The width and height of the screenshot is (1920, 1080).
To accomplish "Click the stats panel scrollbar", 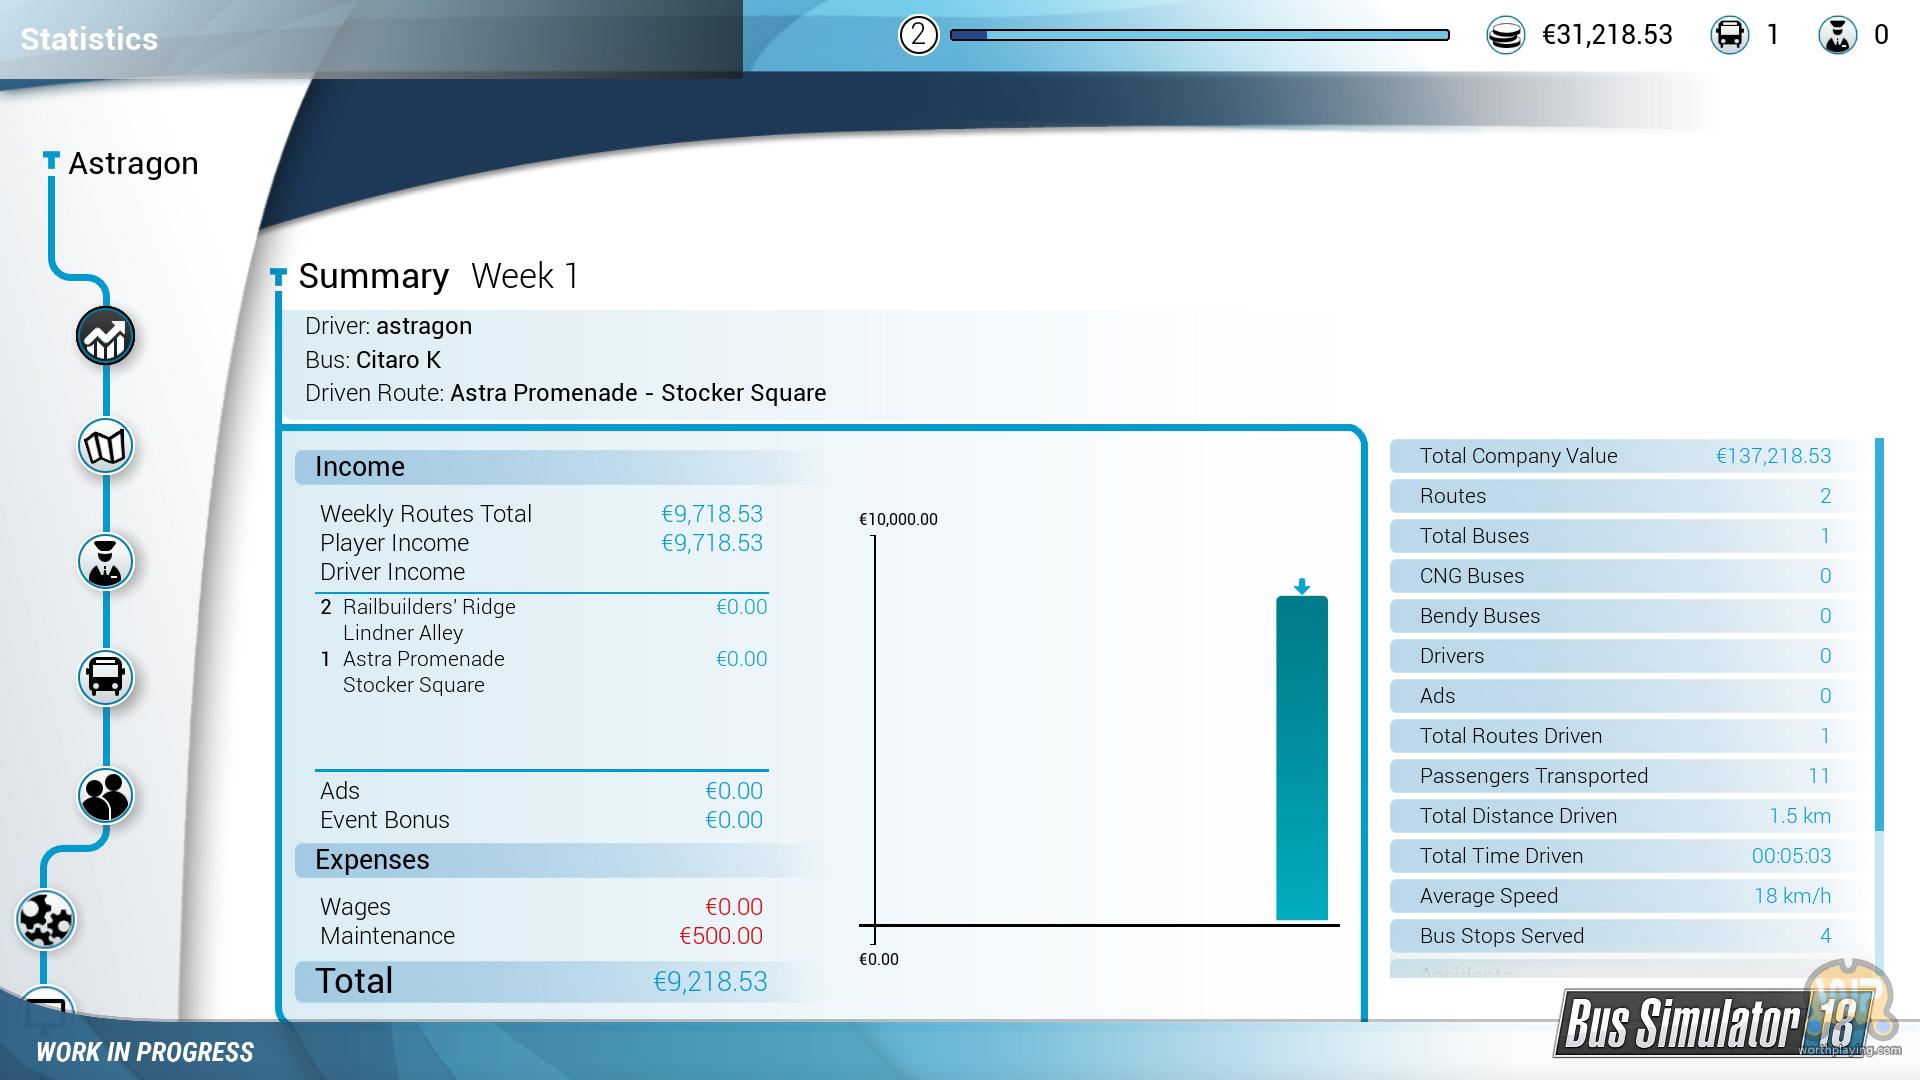I will [1879, 634].
